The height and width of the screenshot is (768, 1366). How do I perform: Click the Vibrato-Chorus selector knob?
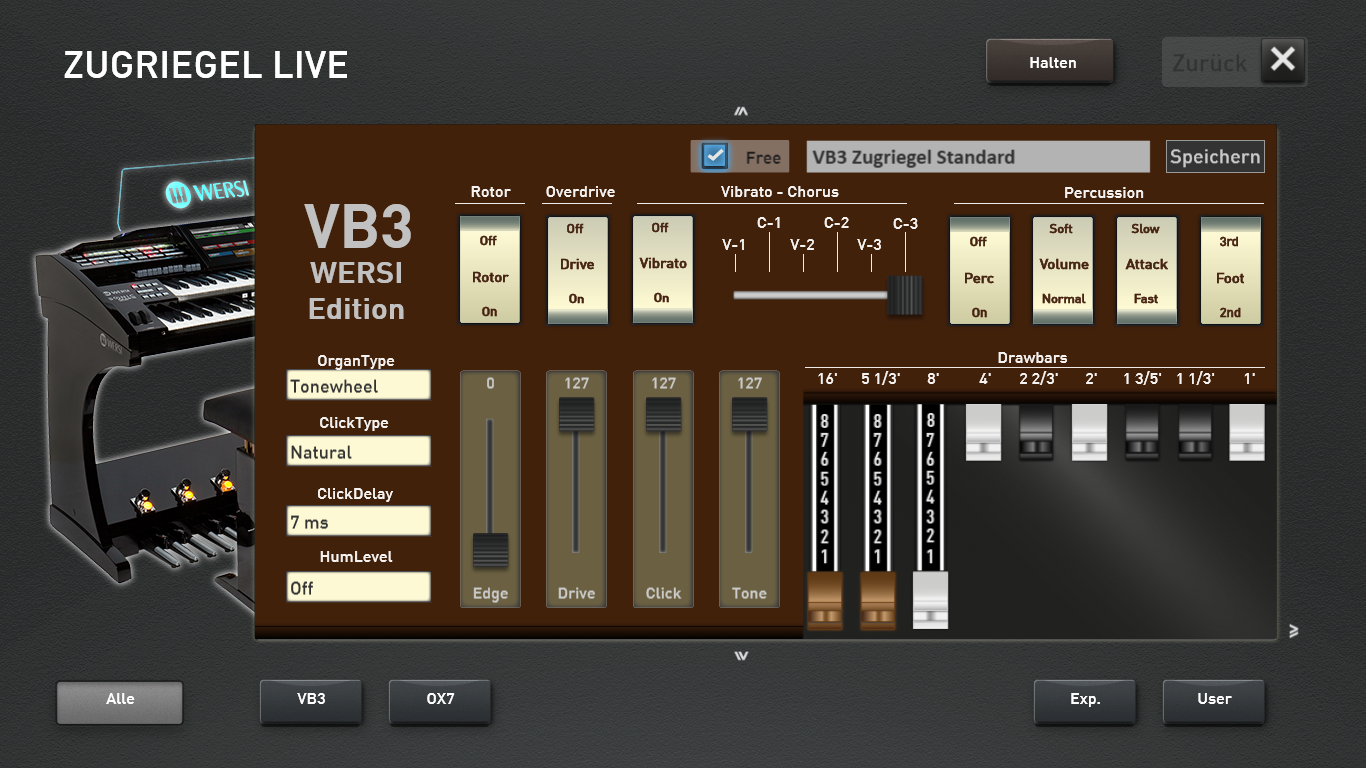905,296
